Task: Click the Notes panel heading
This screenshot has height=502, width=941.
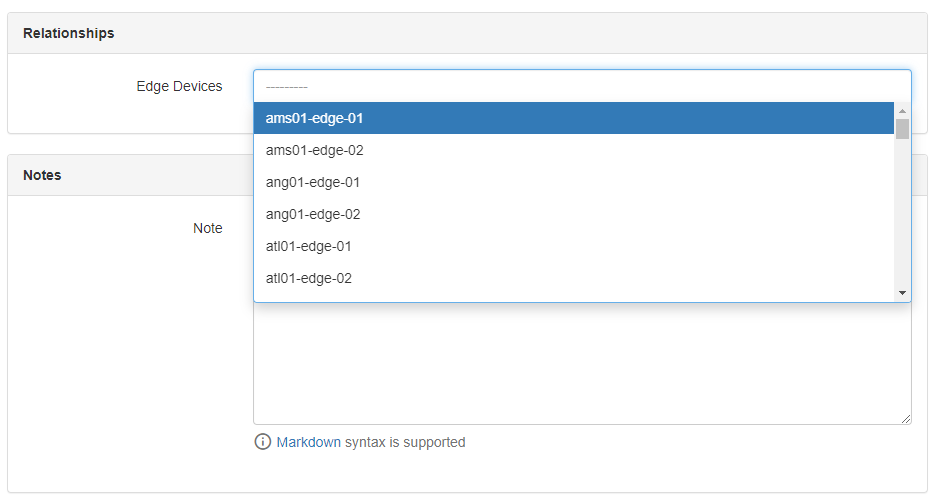Action: [42, 175]
